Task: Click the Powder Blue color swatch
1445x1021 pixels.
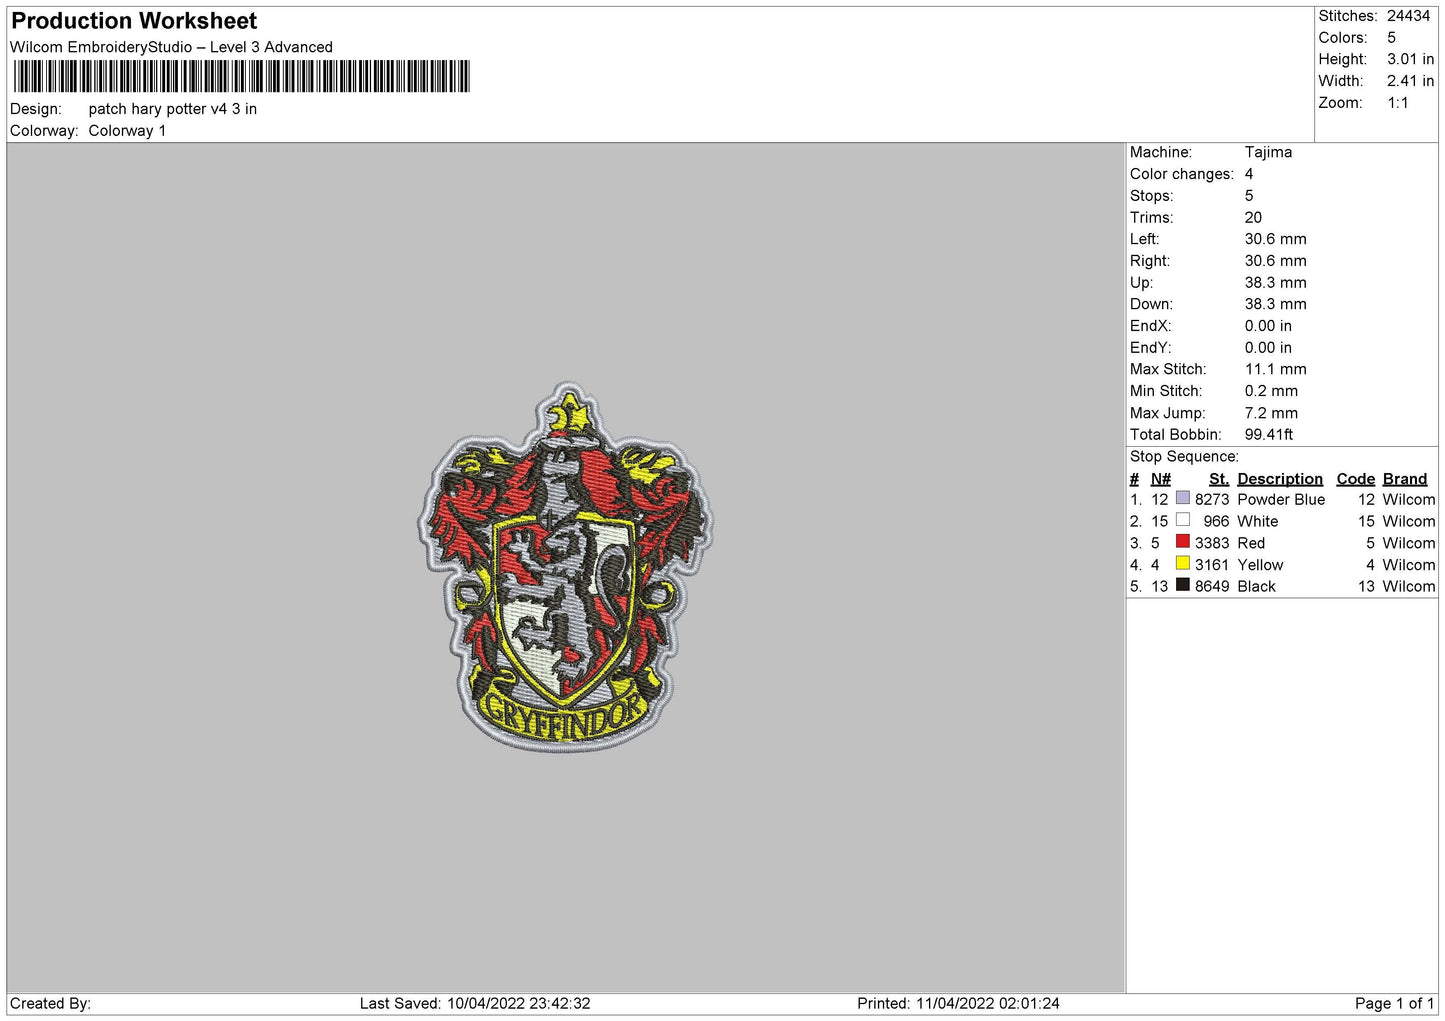Action: pyautogui.click(x=1183, y=498)
